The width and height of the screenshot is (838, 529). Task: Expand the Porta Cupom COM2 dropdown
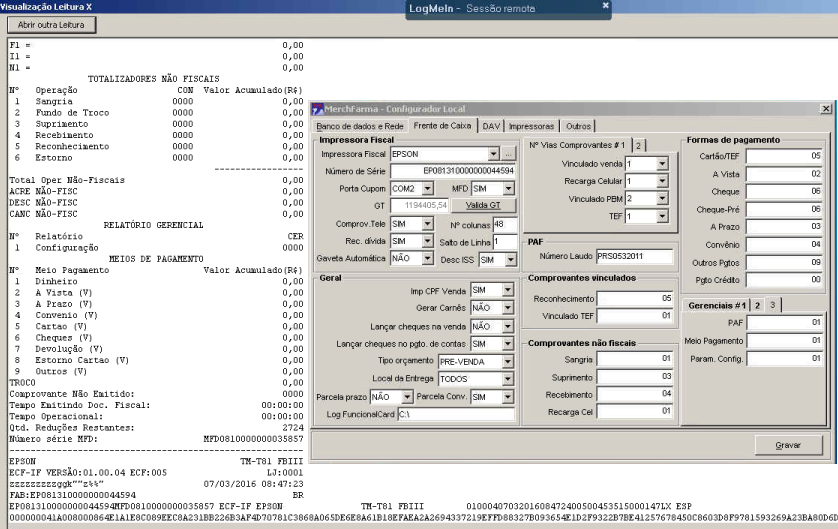pyautogui.click(x=427, y=188)
